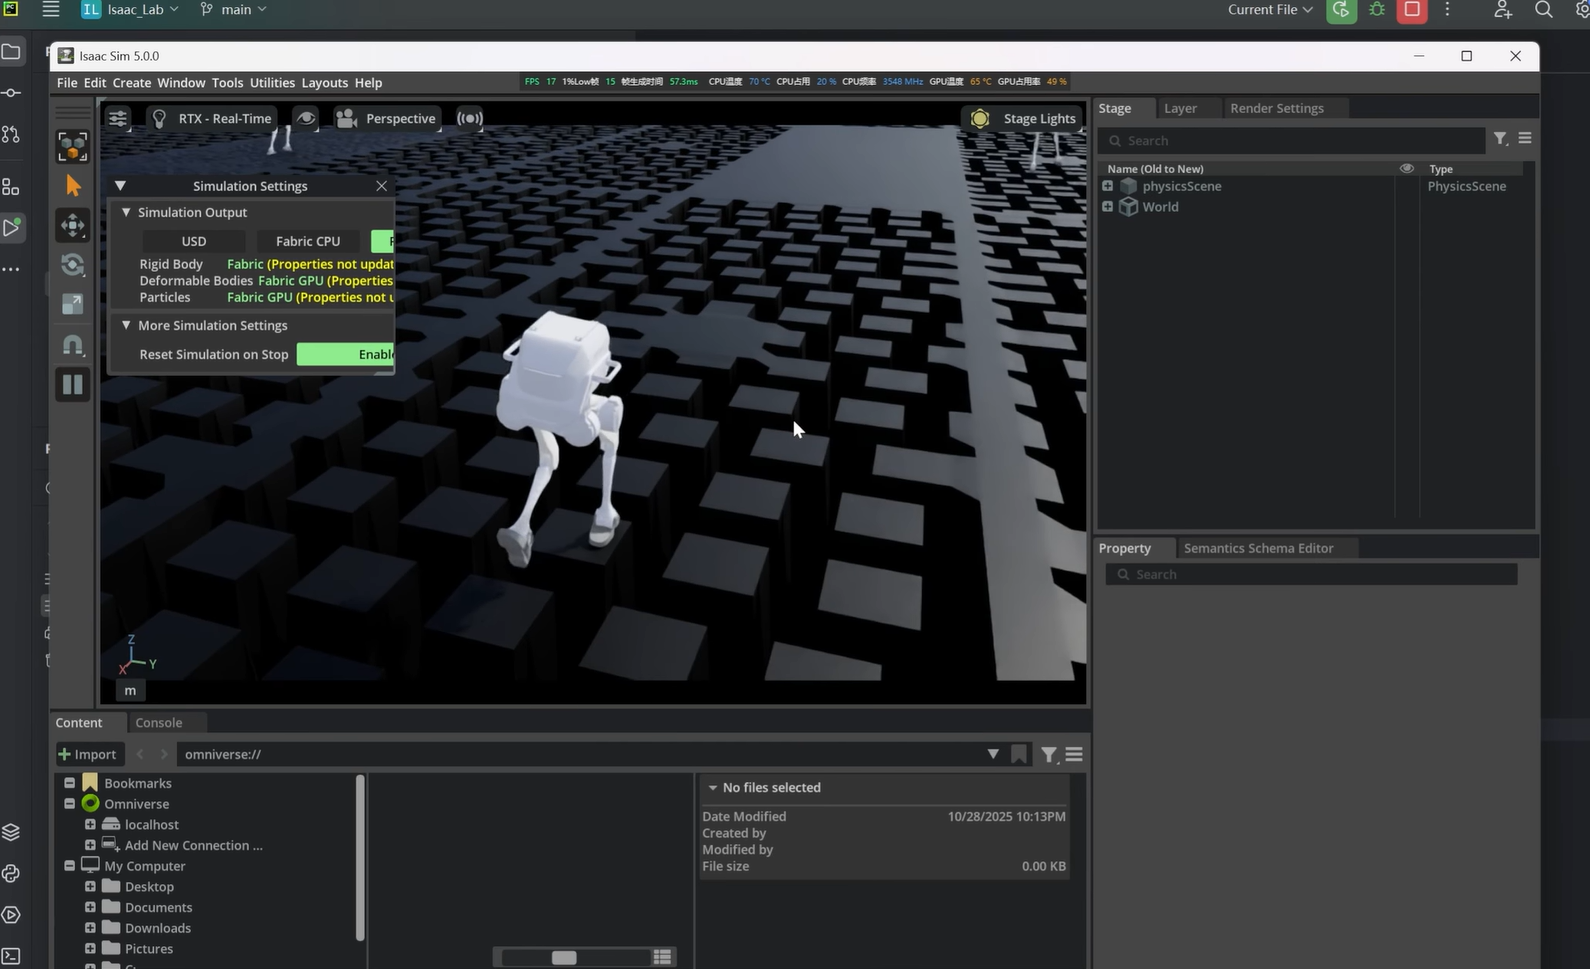The image size is (1590, 969).
Task: Open the Stage panel options hamburger menu
Action: point(1525,138)
